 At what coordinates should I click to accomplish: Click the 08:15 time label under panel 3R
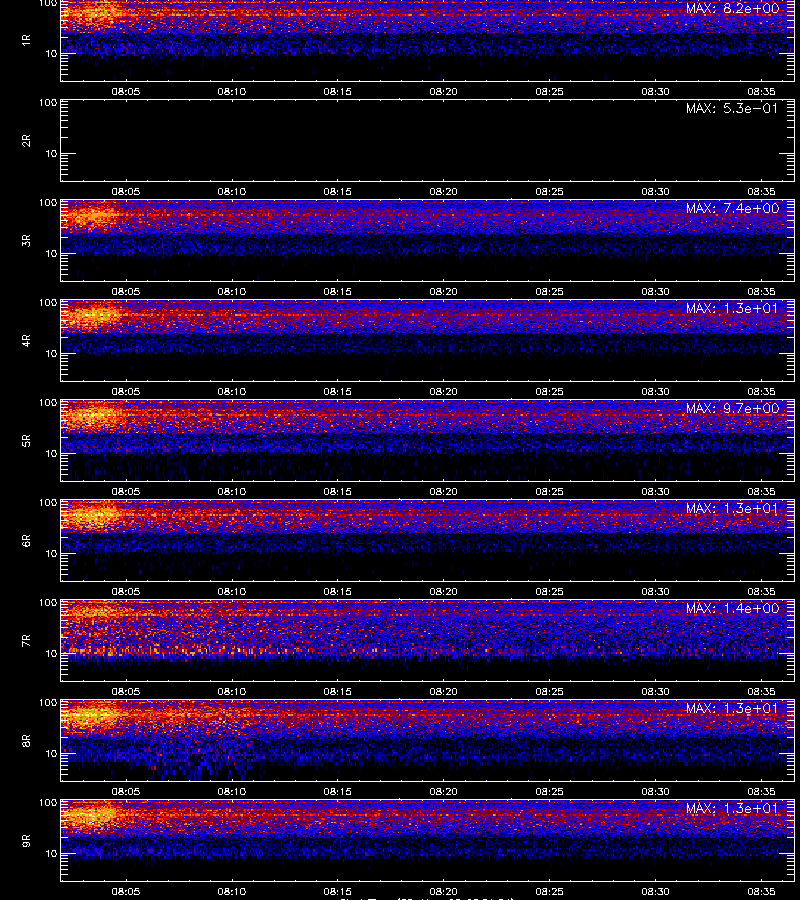337,292
